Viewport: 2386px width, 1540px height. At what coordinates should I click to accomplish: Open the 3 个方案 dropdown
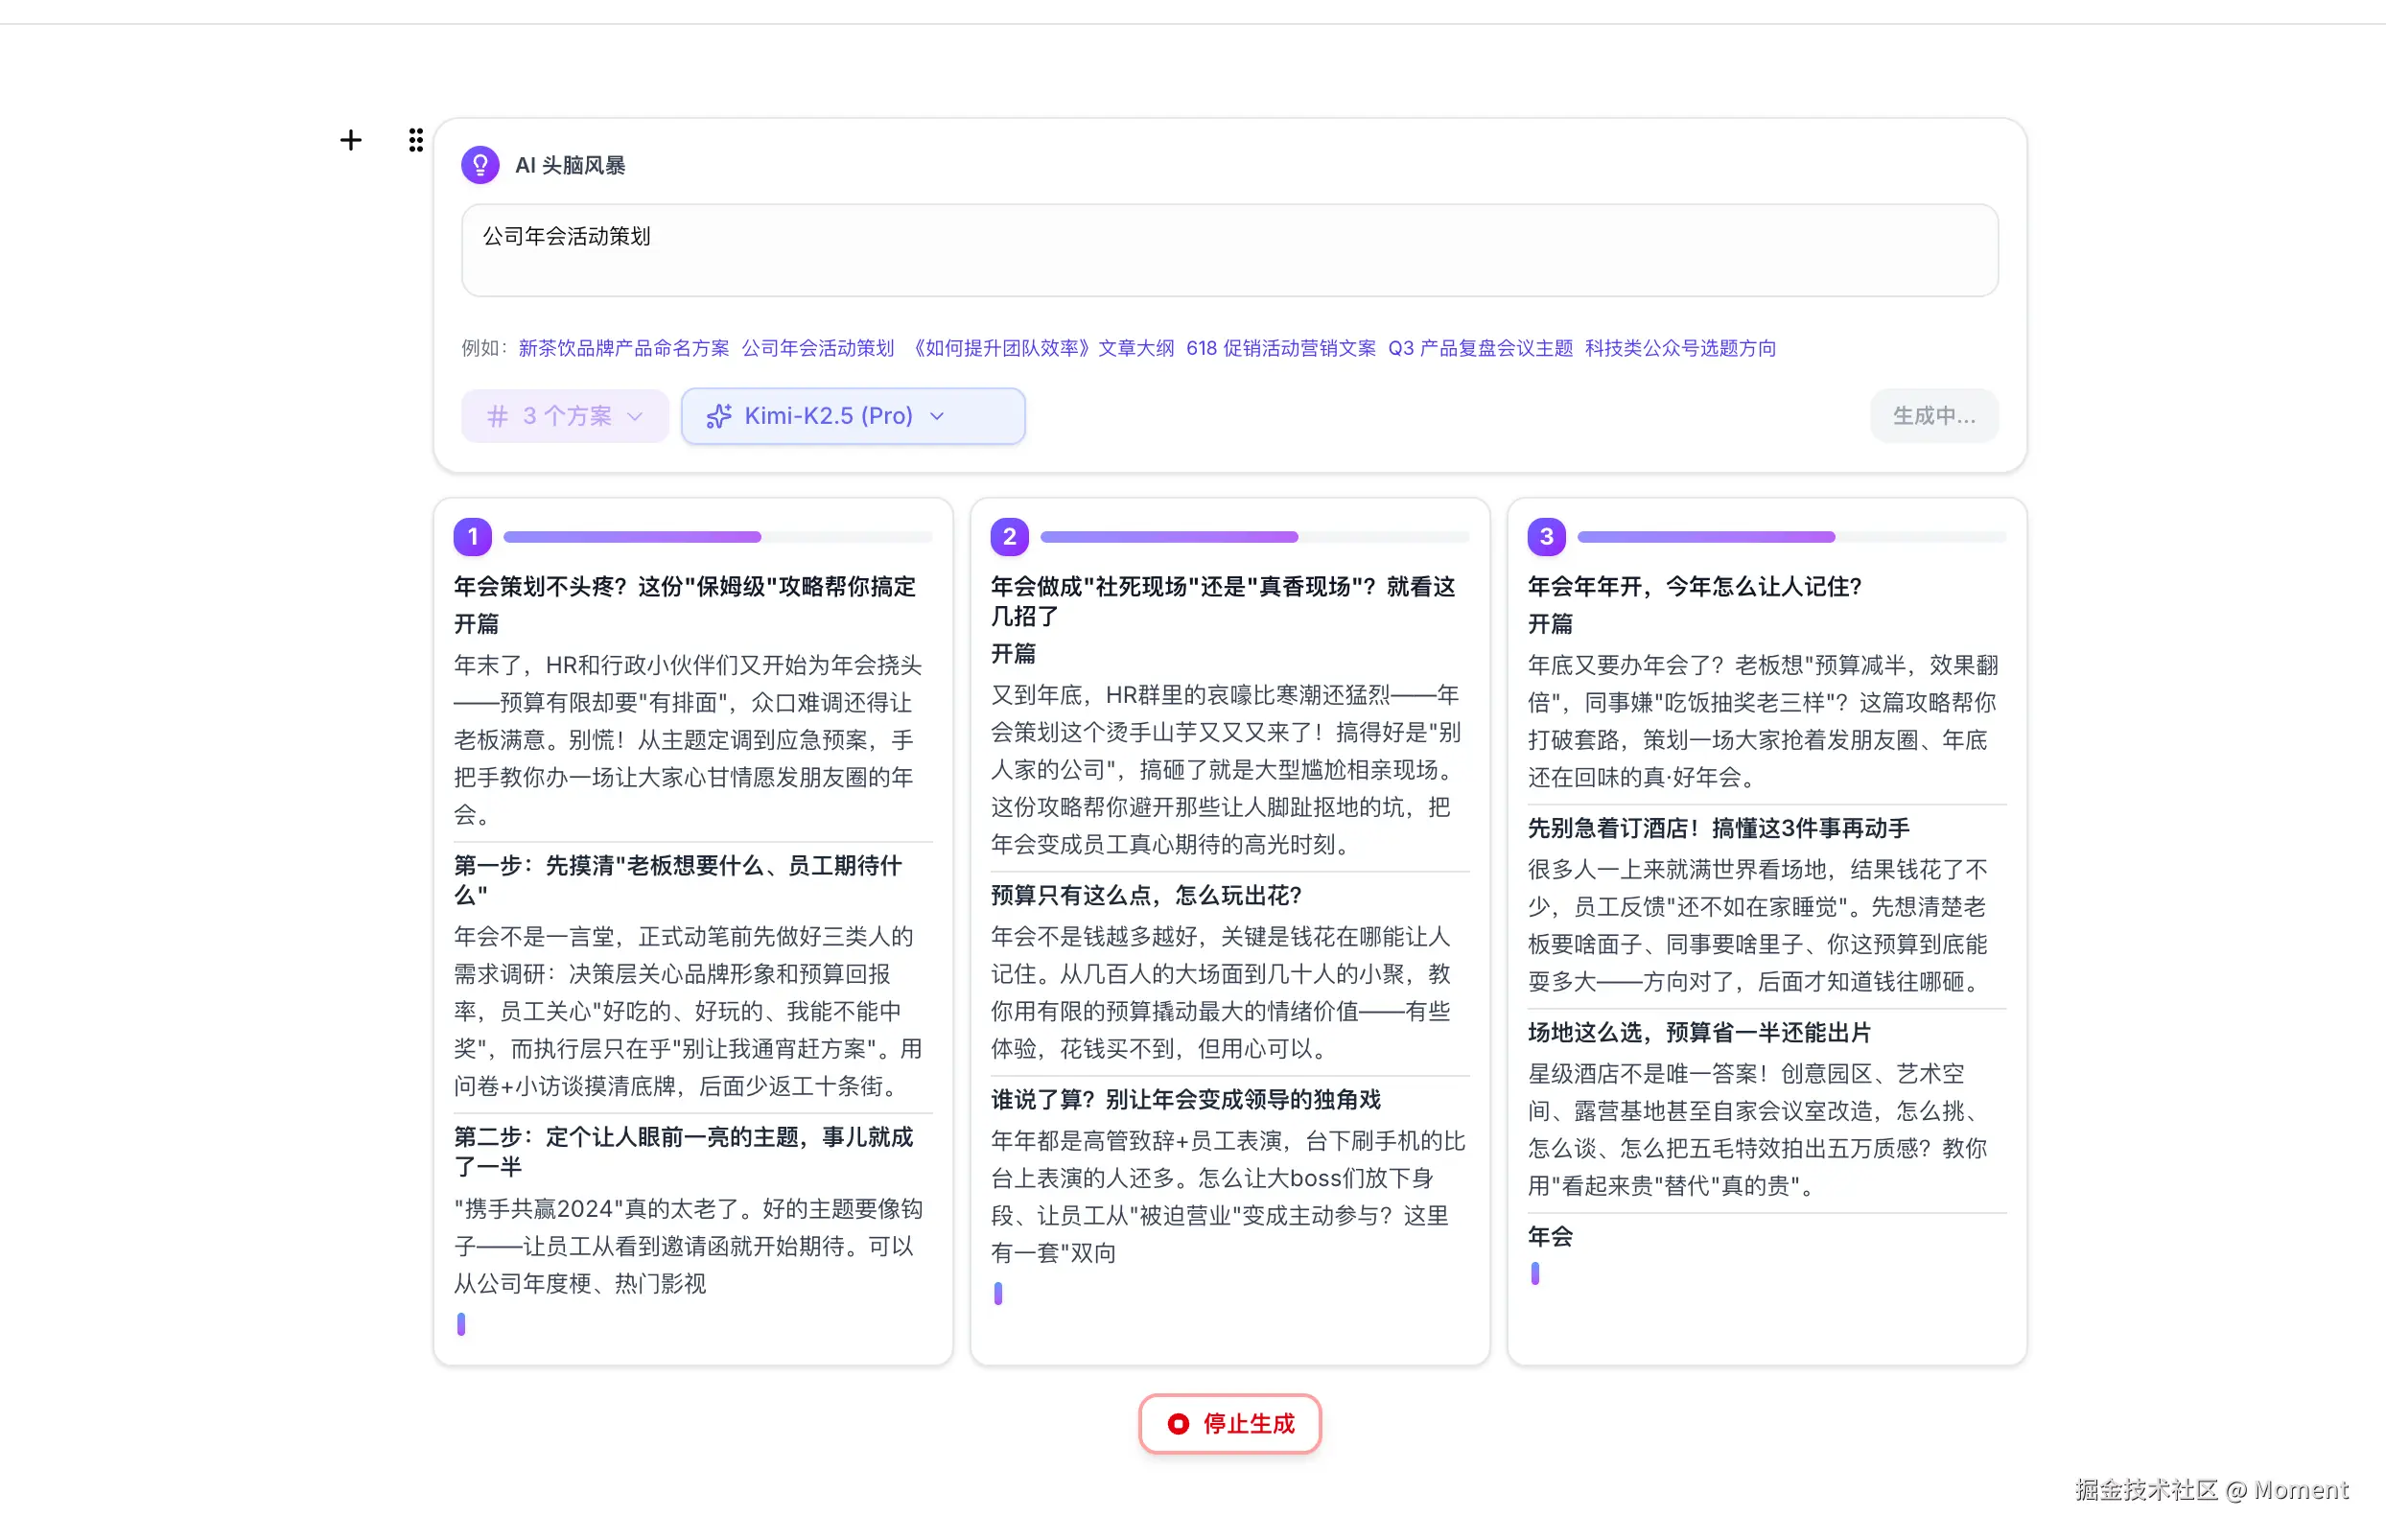coord(565,416)
